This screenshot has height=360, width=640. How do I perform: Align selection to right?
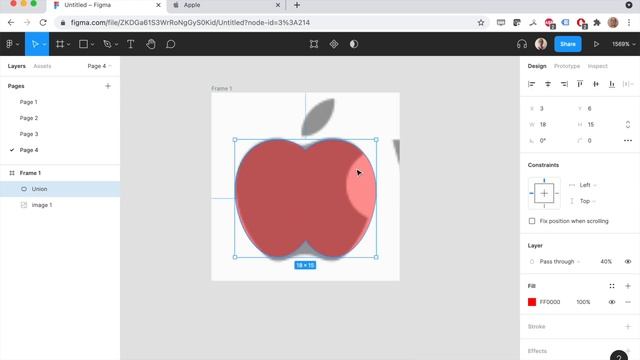(564, 84)
